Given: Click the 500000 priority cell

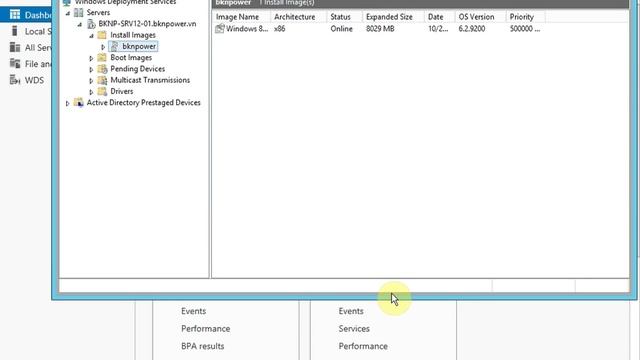Looking at the screenshot, I should point(525,29).
